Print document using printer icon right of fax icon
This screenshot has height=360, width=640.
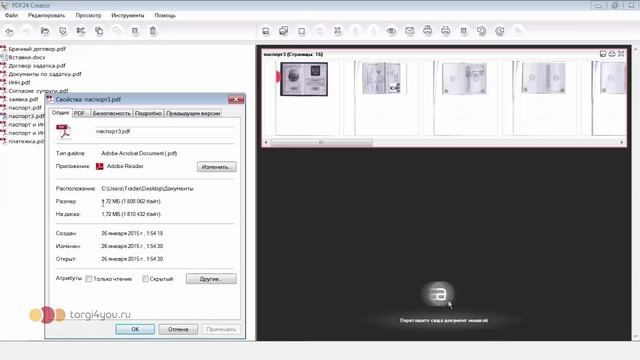[x=445, y=31]
